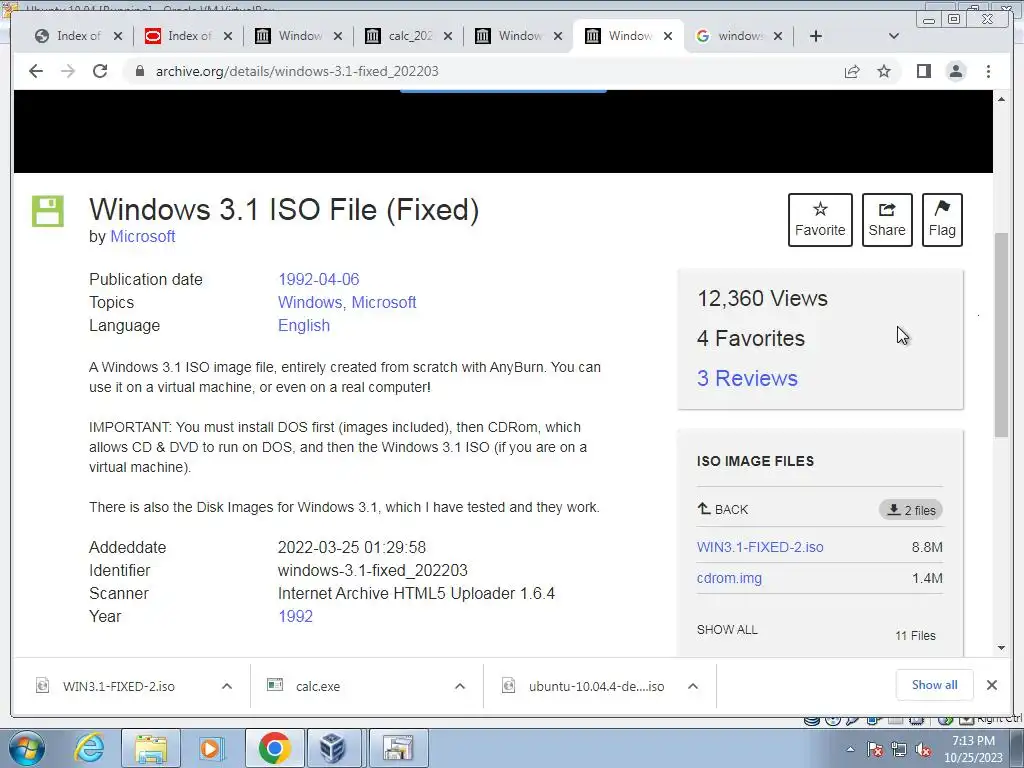This screenshot has height=768, width=1024.
Task: Close the active Windows 3.1 tab
Action: [x=667, y=36]
